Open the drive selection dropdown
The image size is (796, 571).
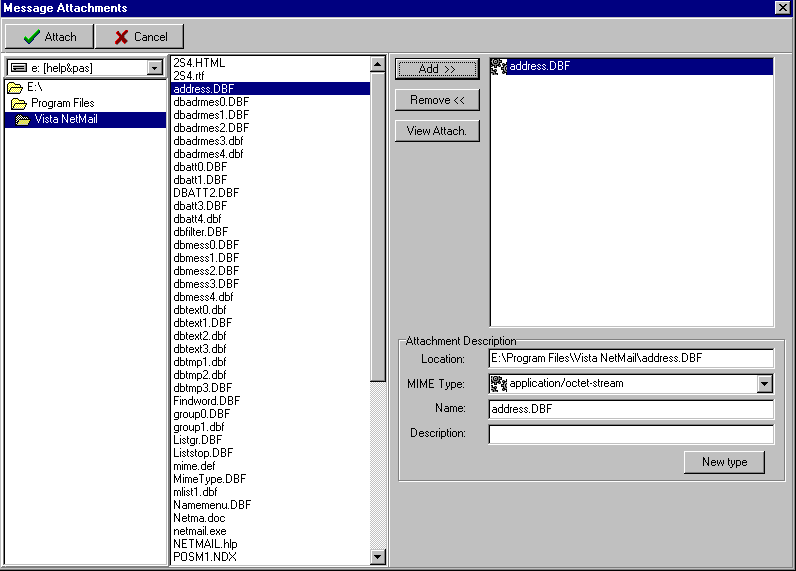coord(154,68)
